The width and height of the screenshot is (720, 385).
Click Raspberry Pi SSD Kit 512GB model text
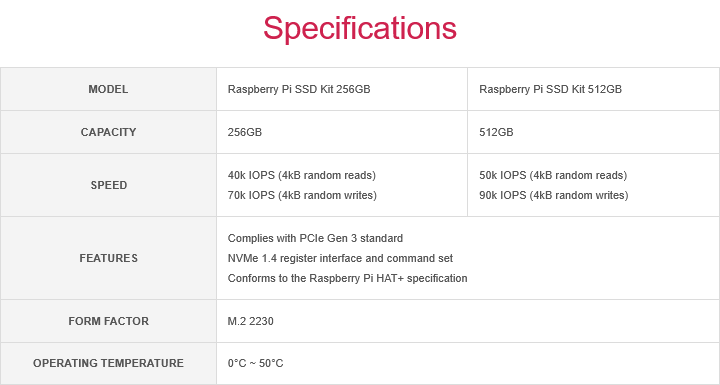point(551,89)
